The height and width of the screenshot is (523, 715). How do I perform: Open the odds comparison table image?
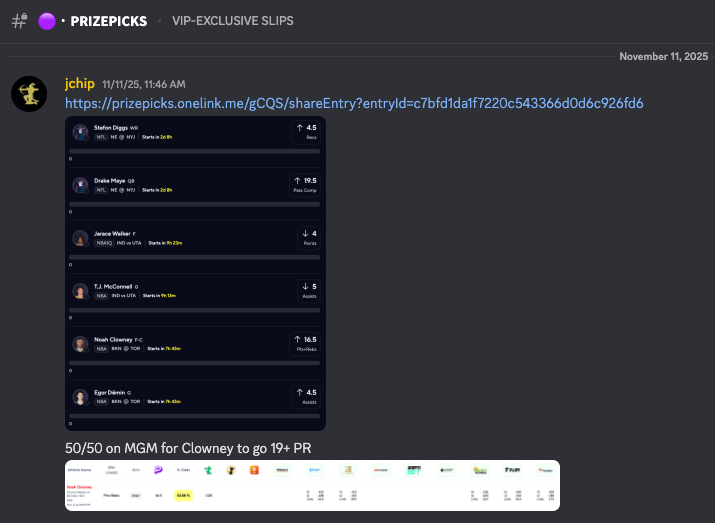point(312,485)
